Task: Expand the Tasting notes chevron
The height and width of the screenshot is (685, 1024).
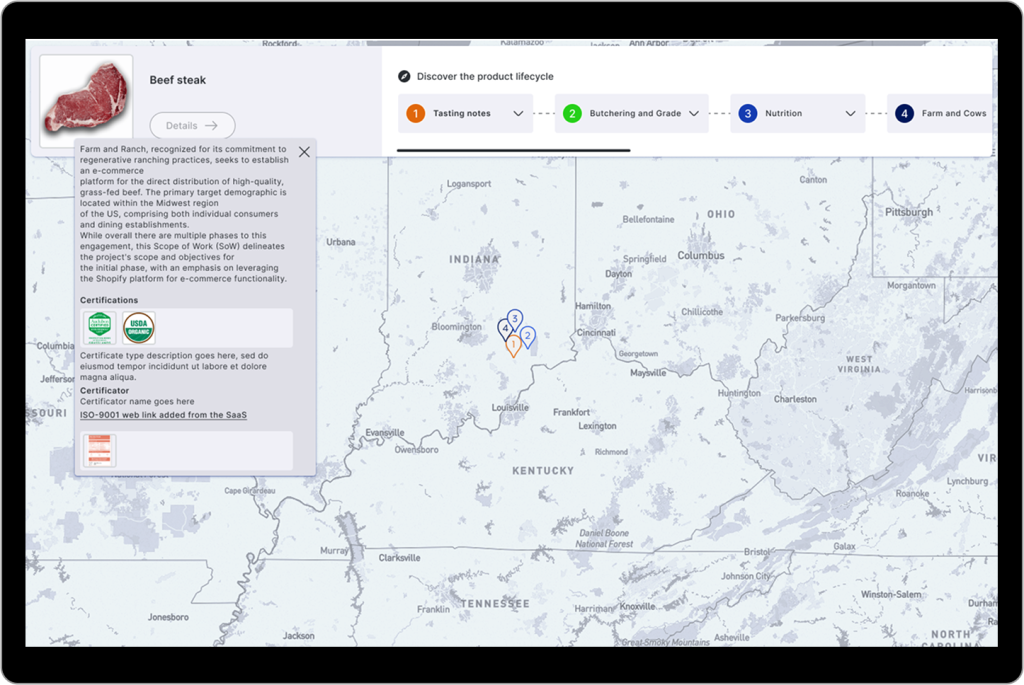Action: (518, 114)
